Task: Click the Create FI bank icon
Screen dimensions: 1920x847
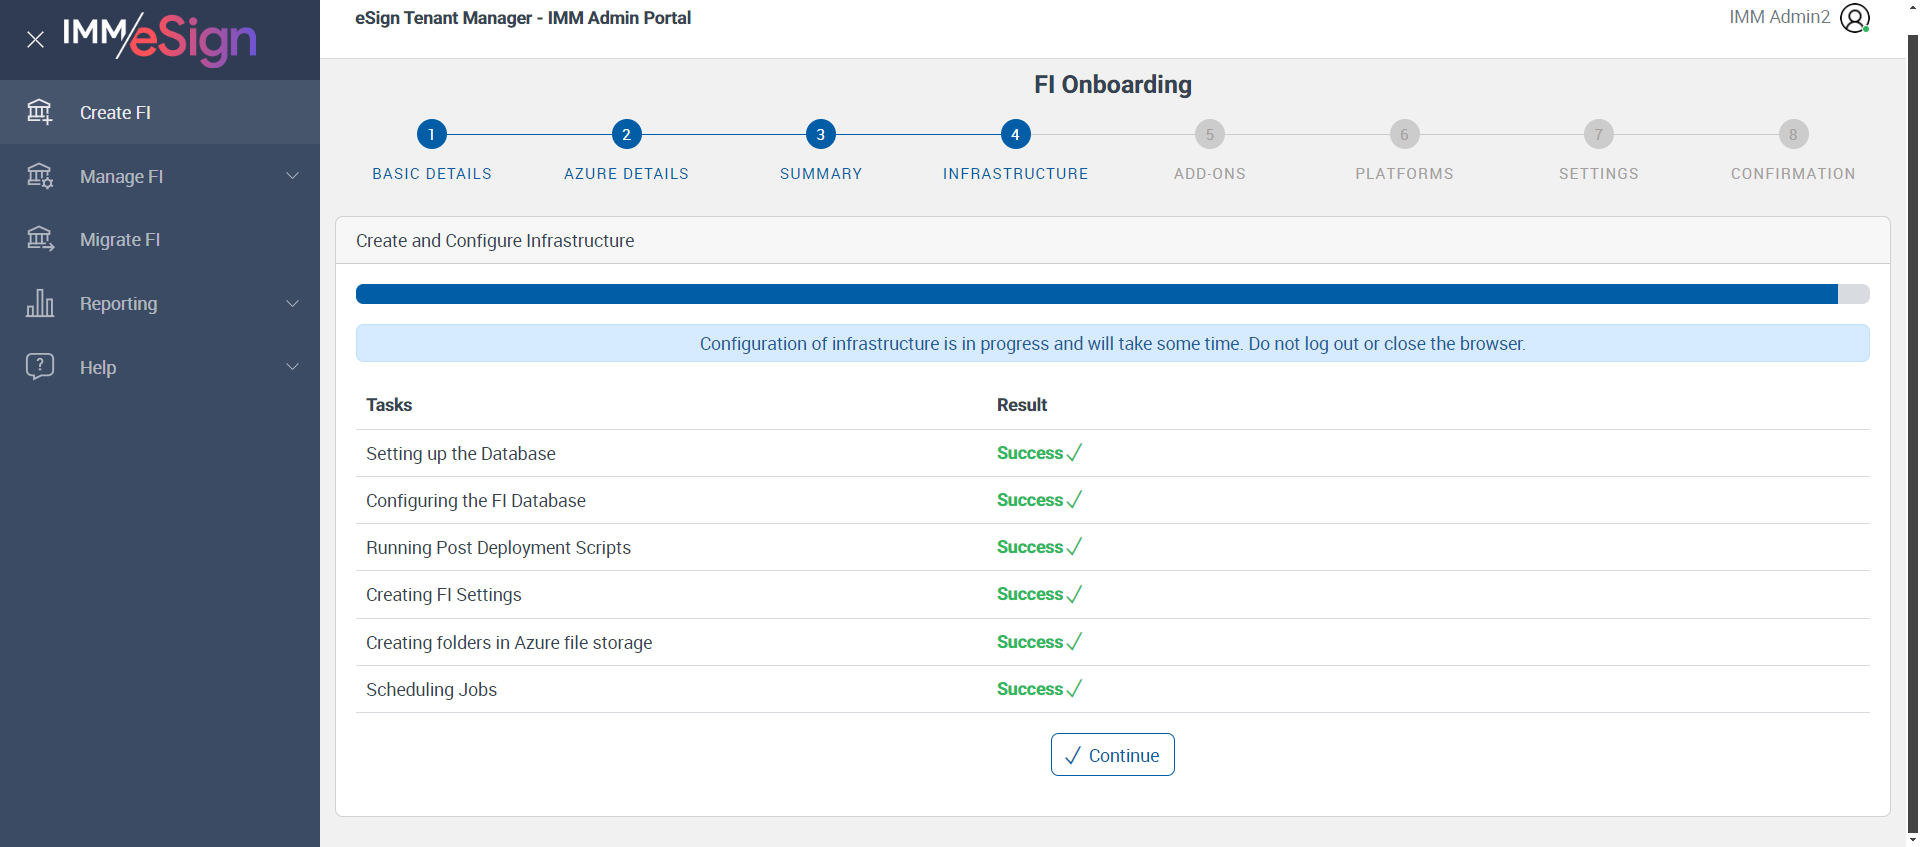Action: tap(40, 112)
